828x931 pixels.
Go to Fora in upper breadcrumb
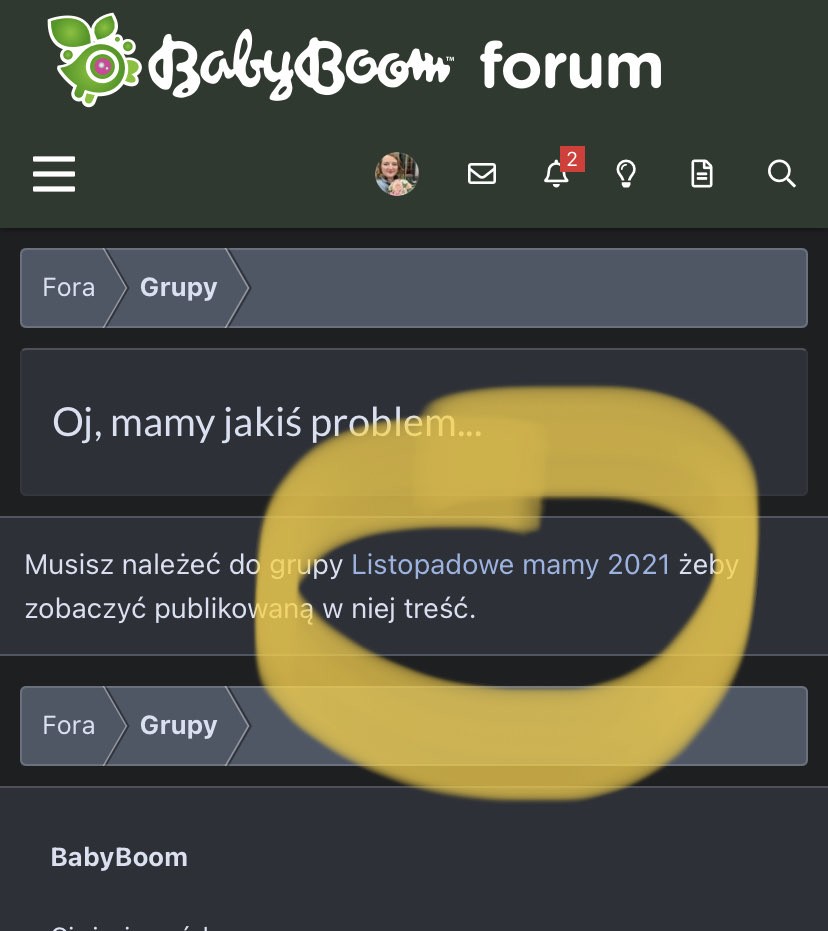pos(69,288)
